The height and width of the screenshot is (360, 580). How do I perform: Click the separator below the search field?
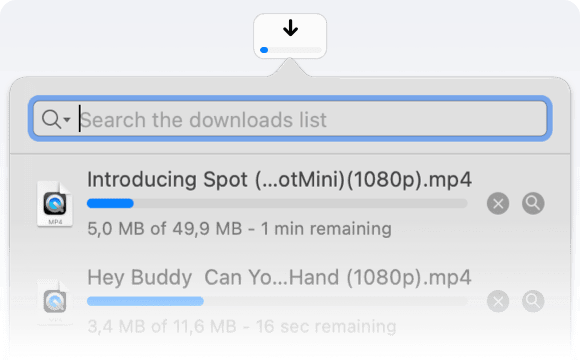pyautogui.click(x=290, y=154)
